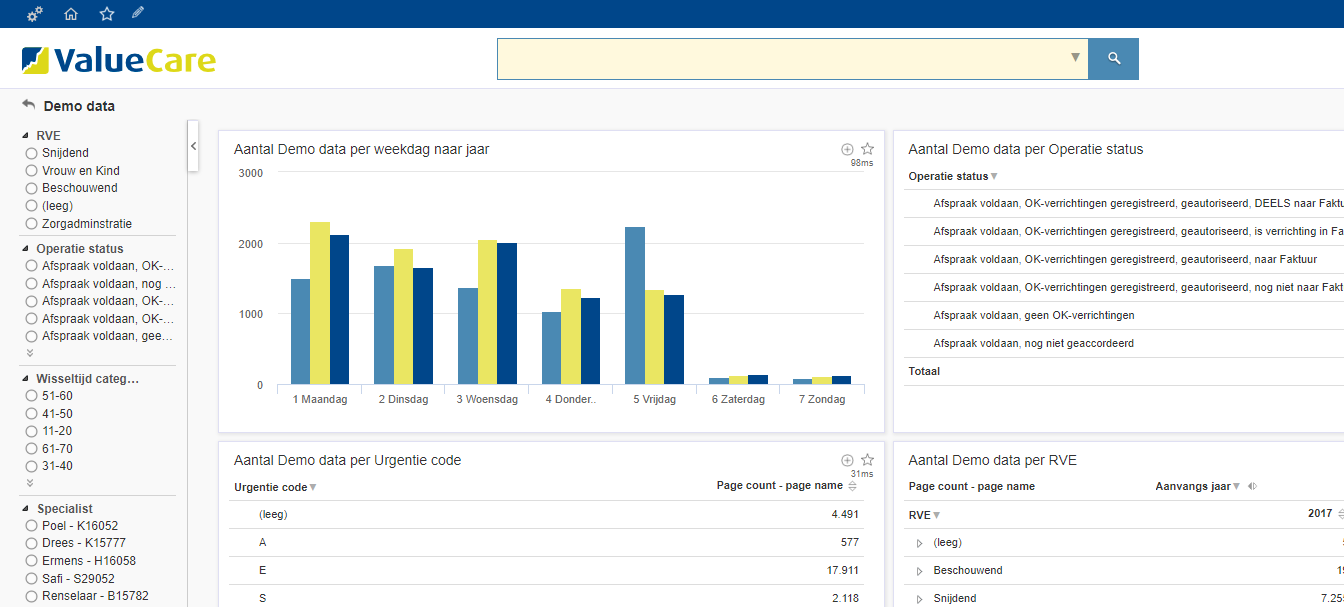Open the settings gears icon
The image size is (1344, 607).
click(35, 14)
